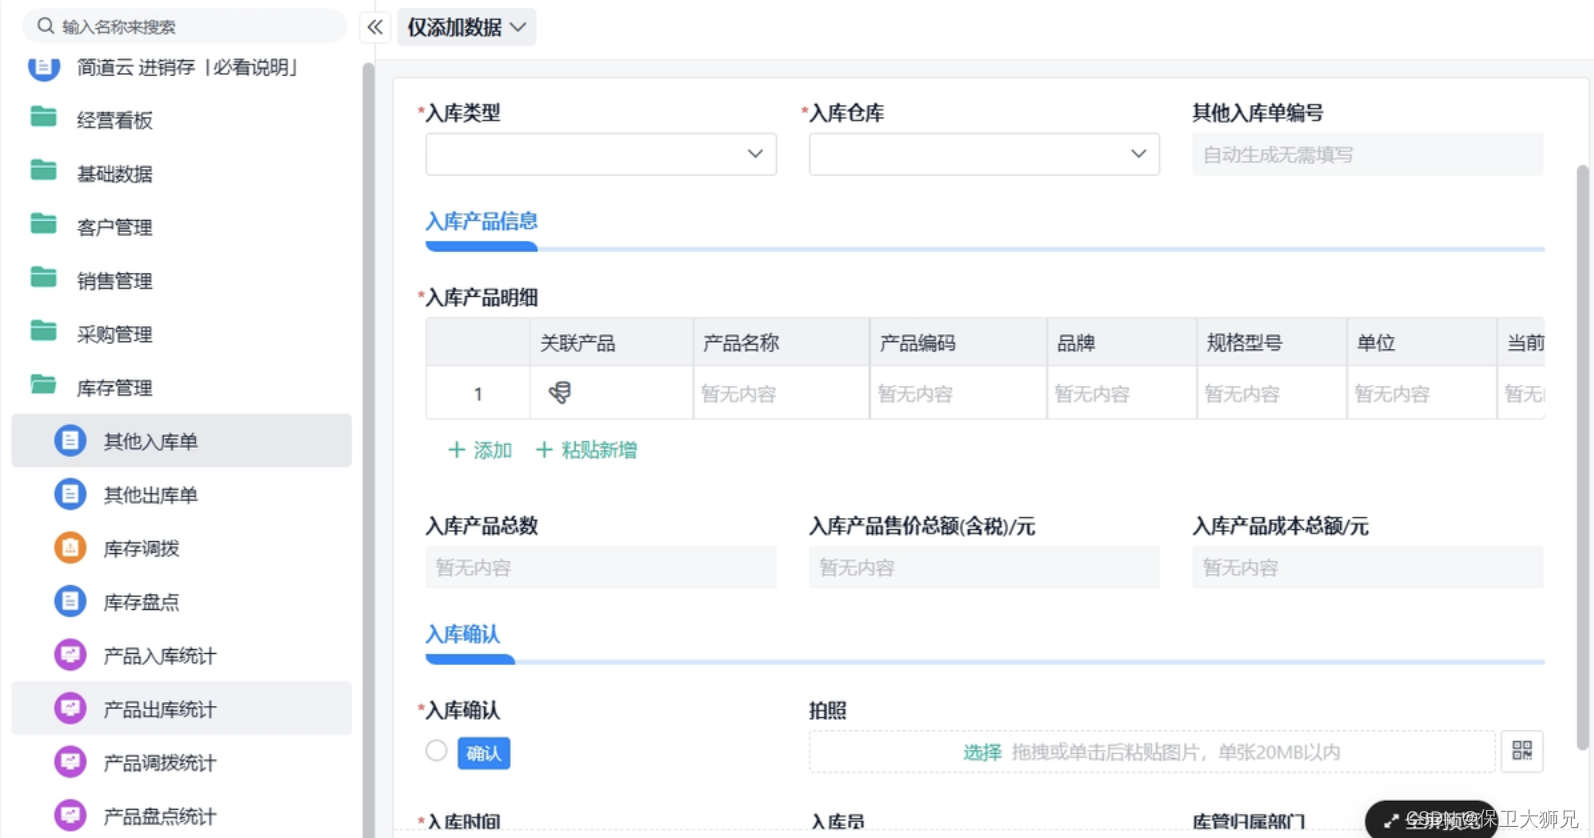Screen dimensions: 1594x838
Task: Open 经营看板 in the sidebar
Action: pyautogui.click(x=181, y=120)
